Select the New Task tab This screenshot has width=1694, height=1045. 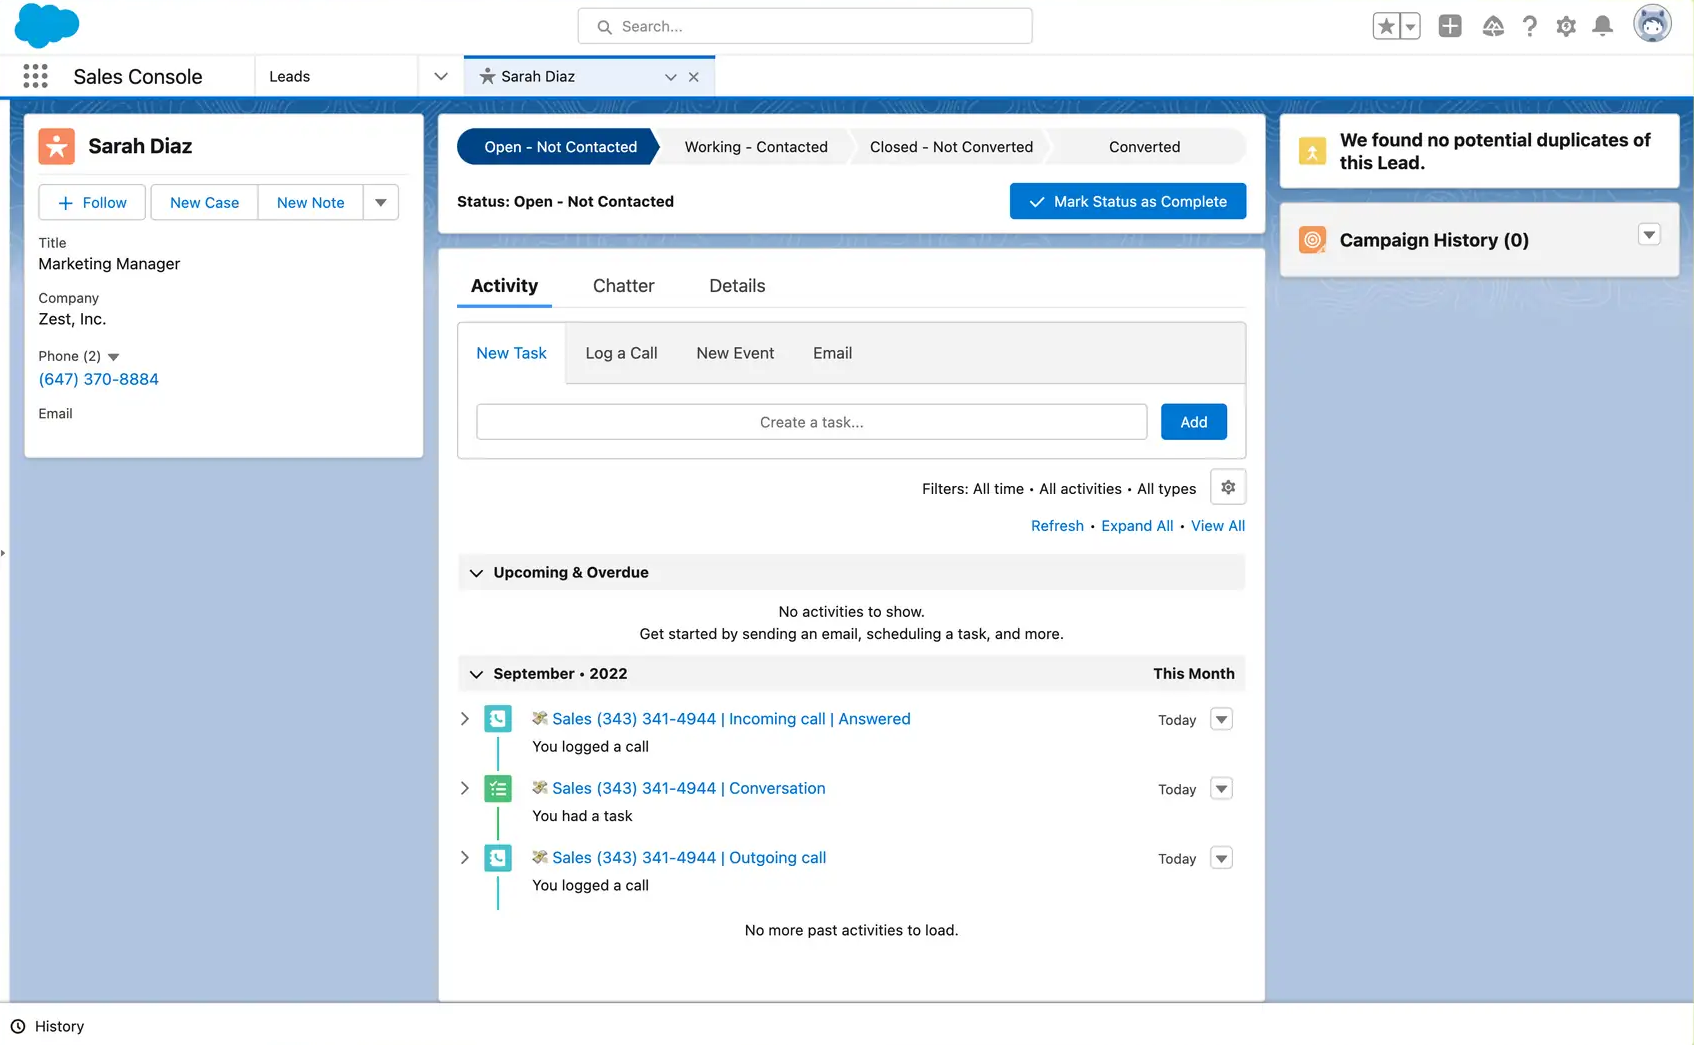[x=511, y=353]
